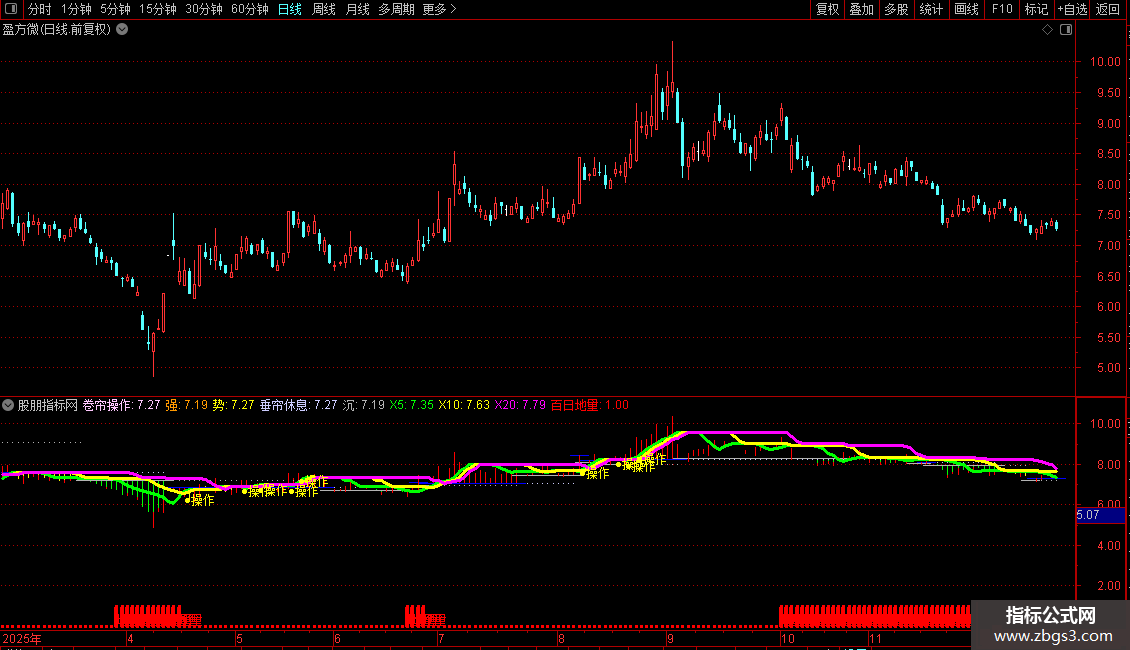This screenshot has width=1130, height=650.
Task: Open dropdown next to 盈方微 chart title
Action: click(123, 30)
